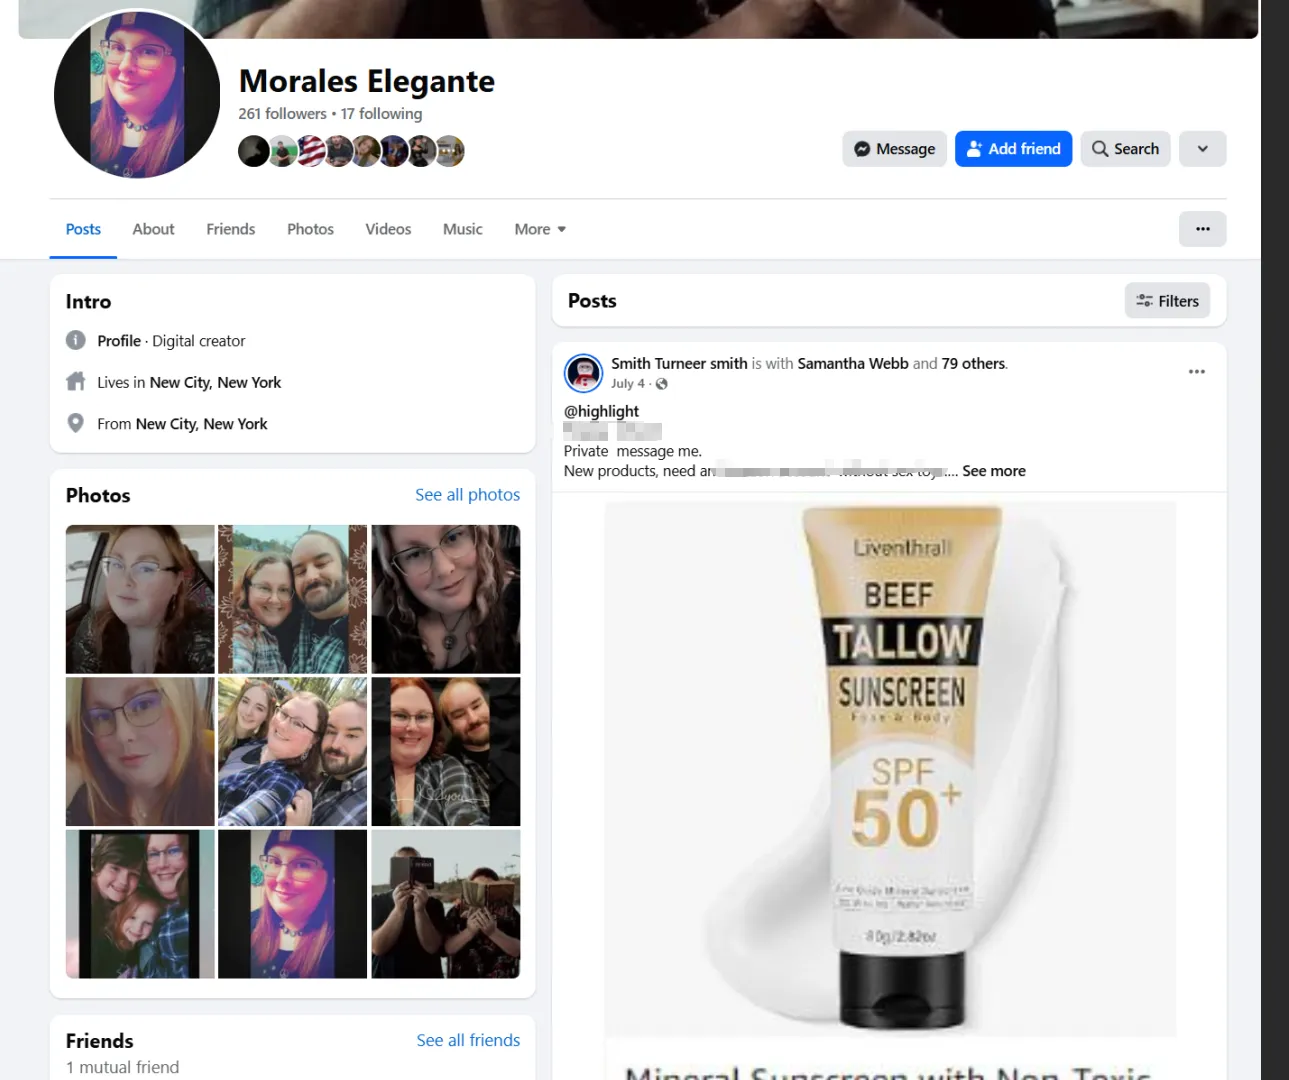Viewport: 1289px width, 1080px height.
Task: Open Smith Turneer smith's profile link
Action: (x=679, y=364)
